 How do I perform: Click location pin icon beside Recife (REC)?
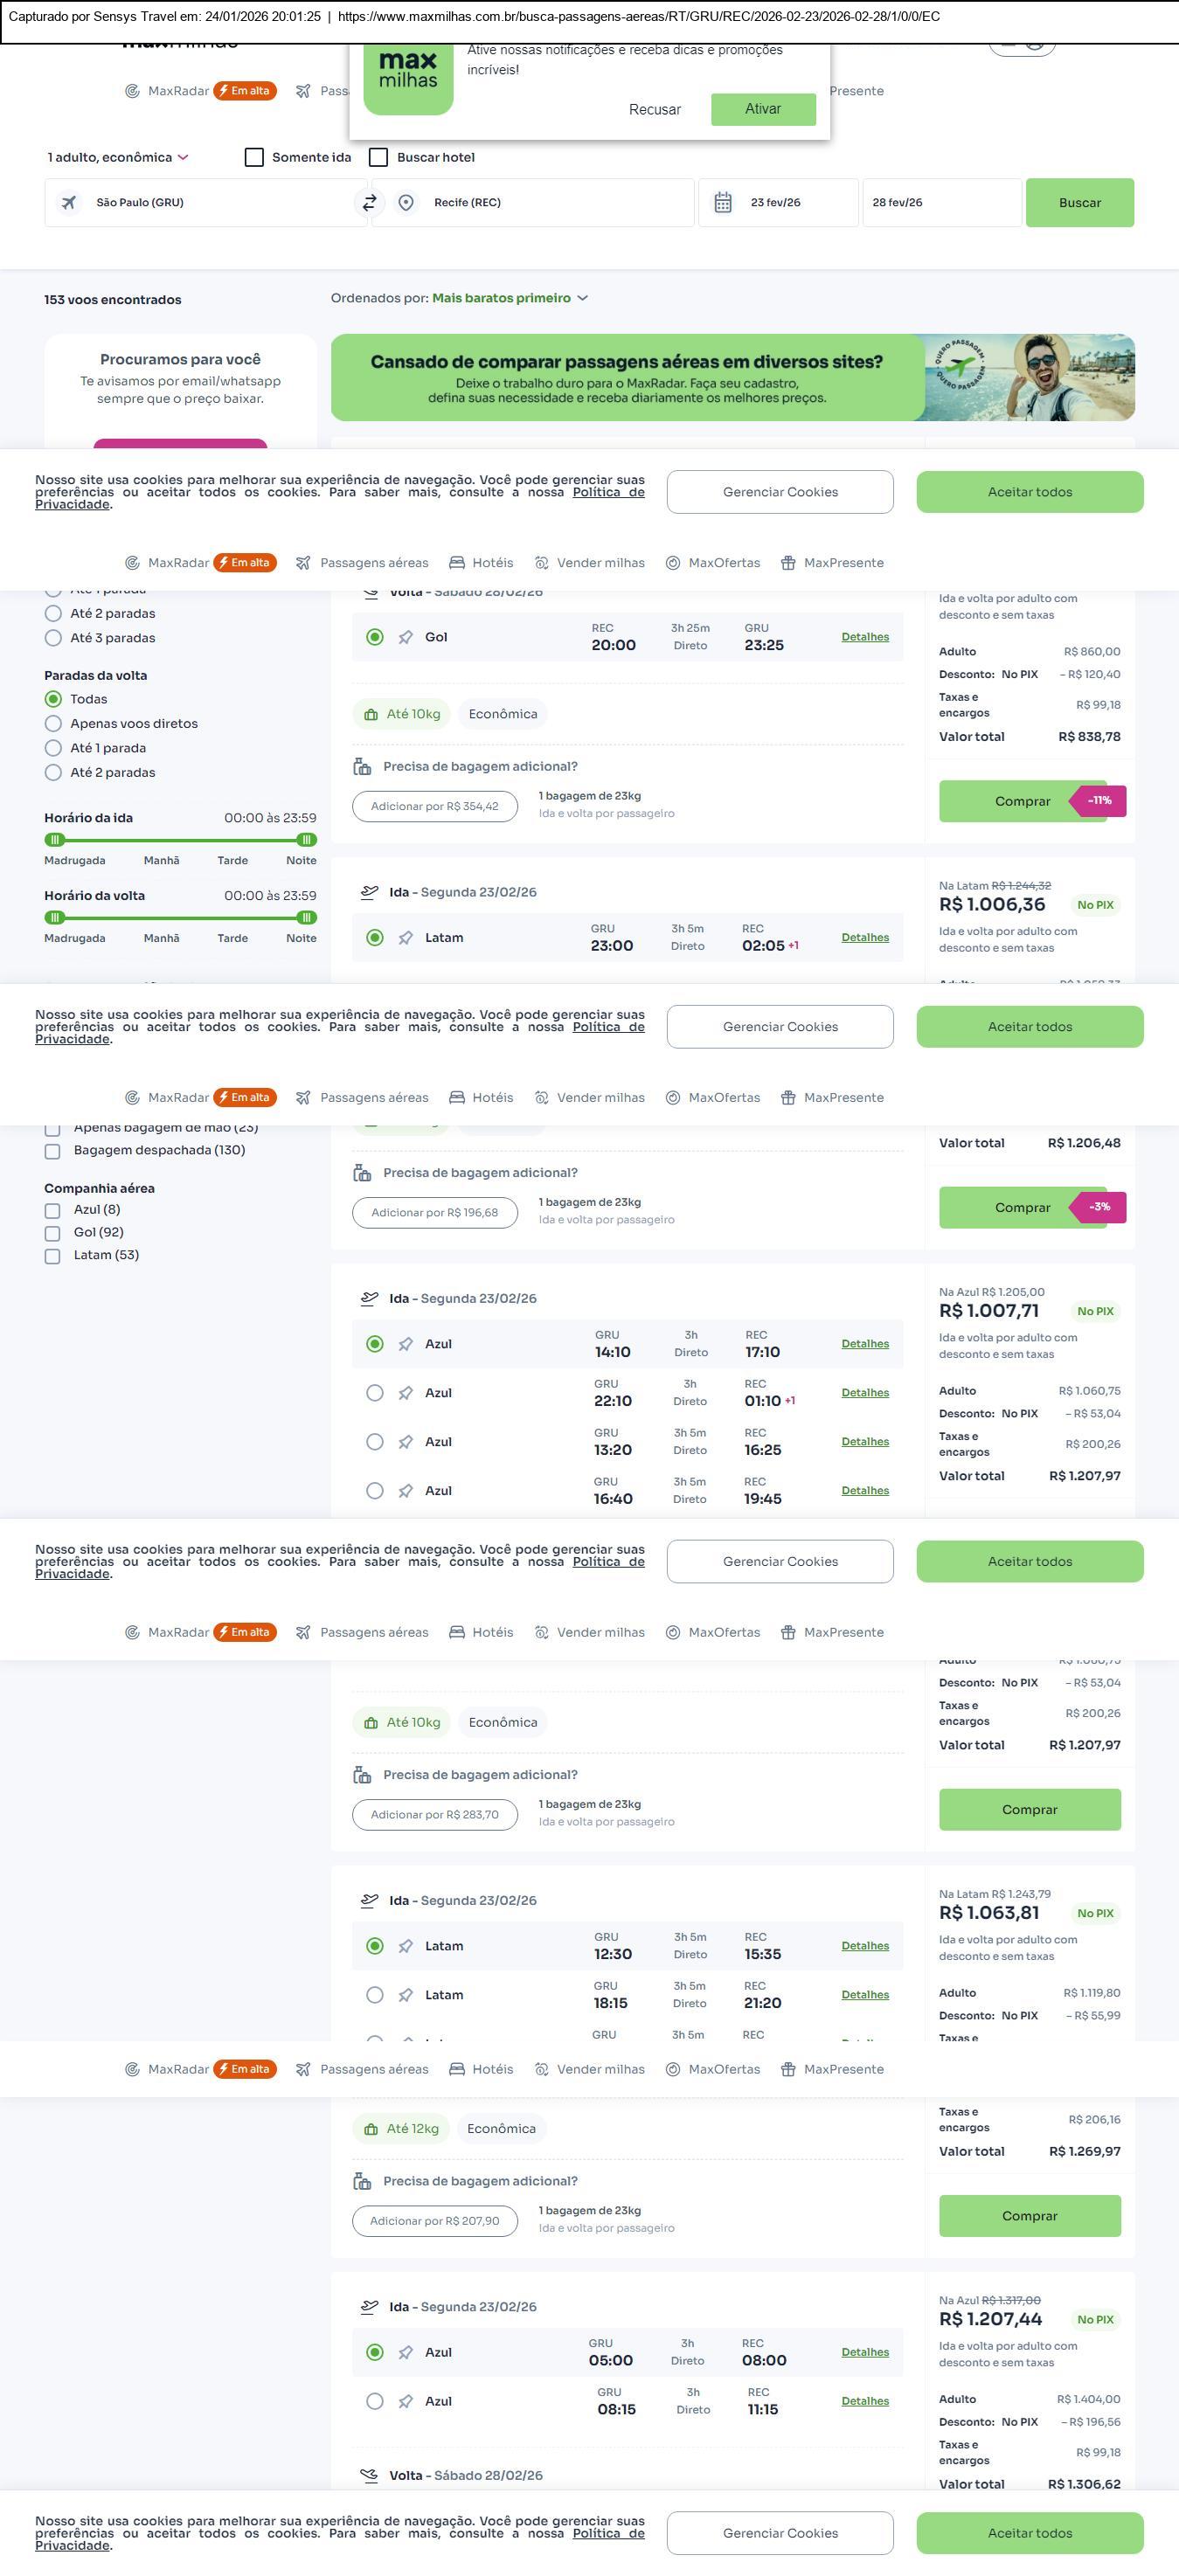tap(406, 203)
